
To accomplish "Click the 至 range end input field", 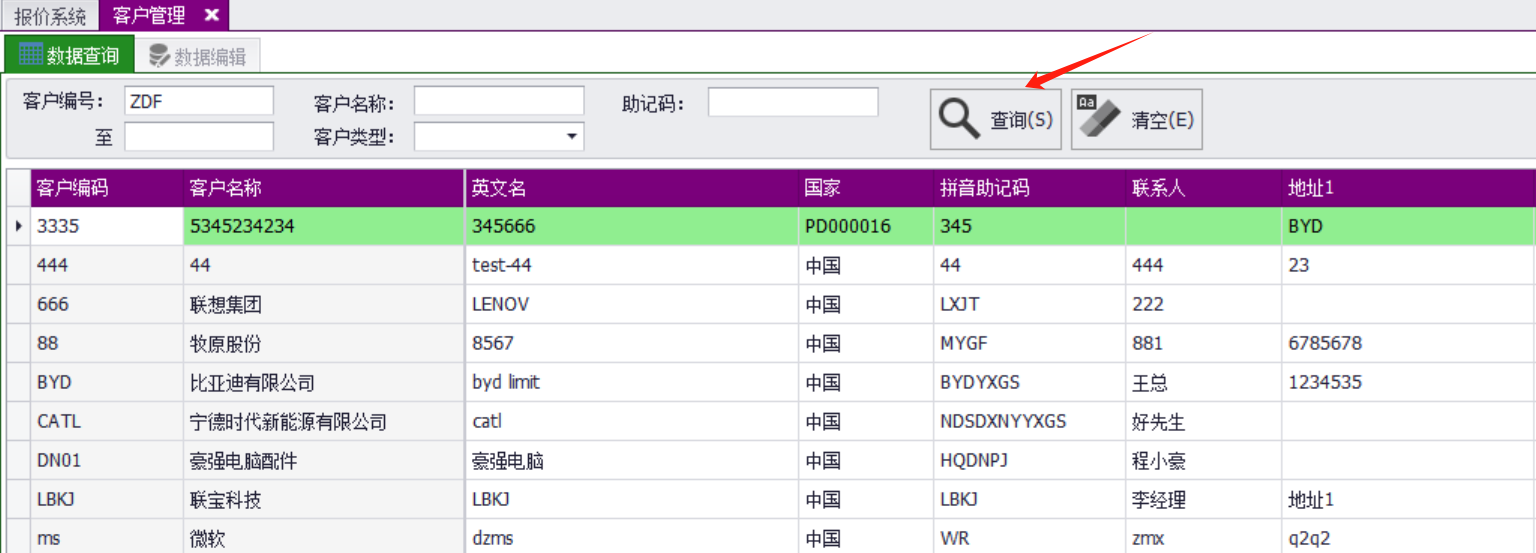I will coord(198,137).
